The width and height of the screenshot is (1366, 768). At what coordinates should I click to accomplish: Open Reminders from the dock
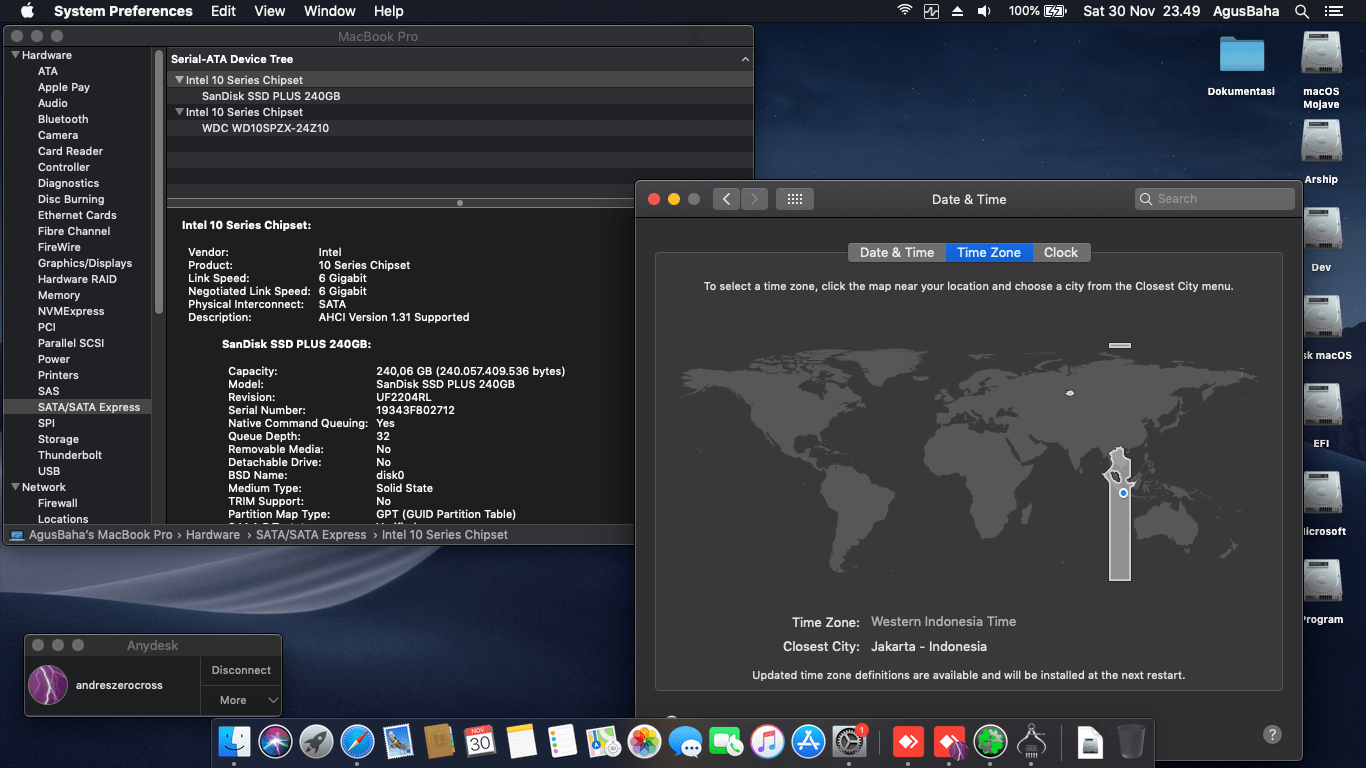[x=562, y=741]
